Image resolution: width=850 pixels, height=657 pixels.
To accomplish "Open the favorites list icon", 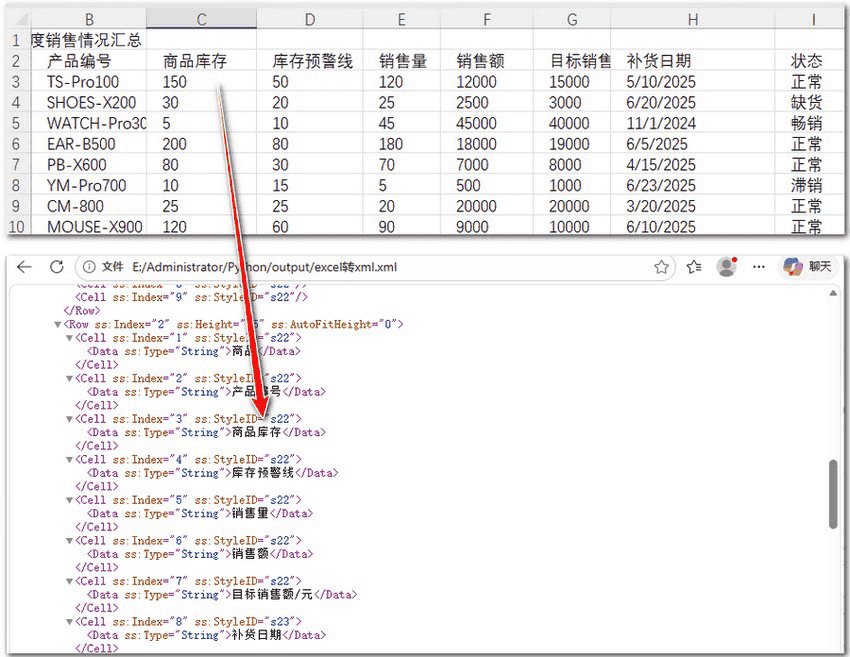I will coord(694,267).
